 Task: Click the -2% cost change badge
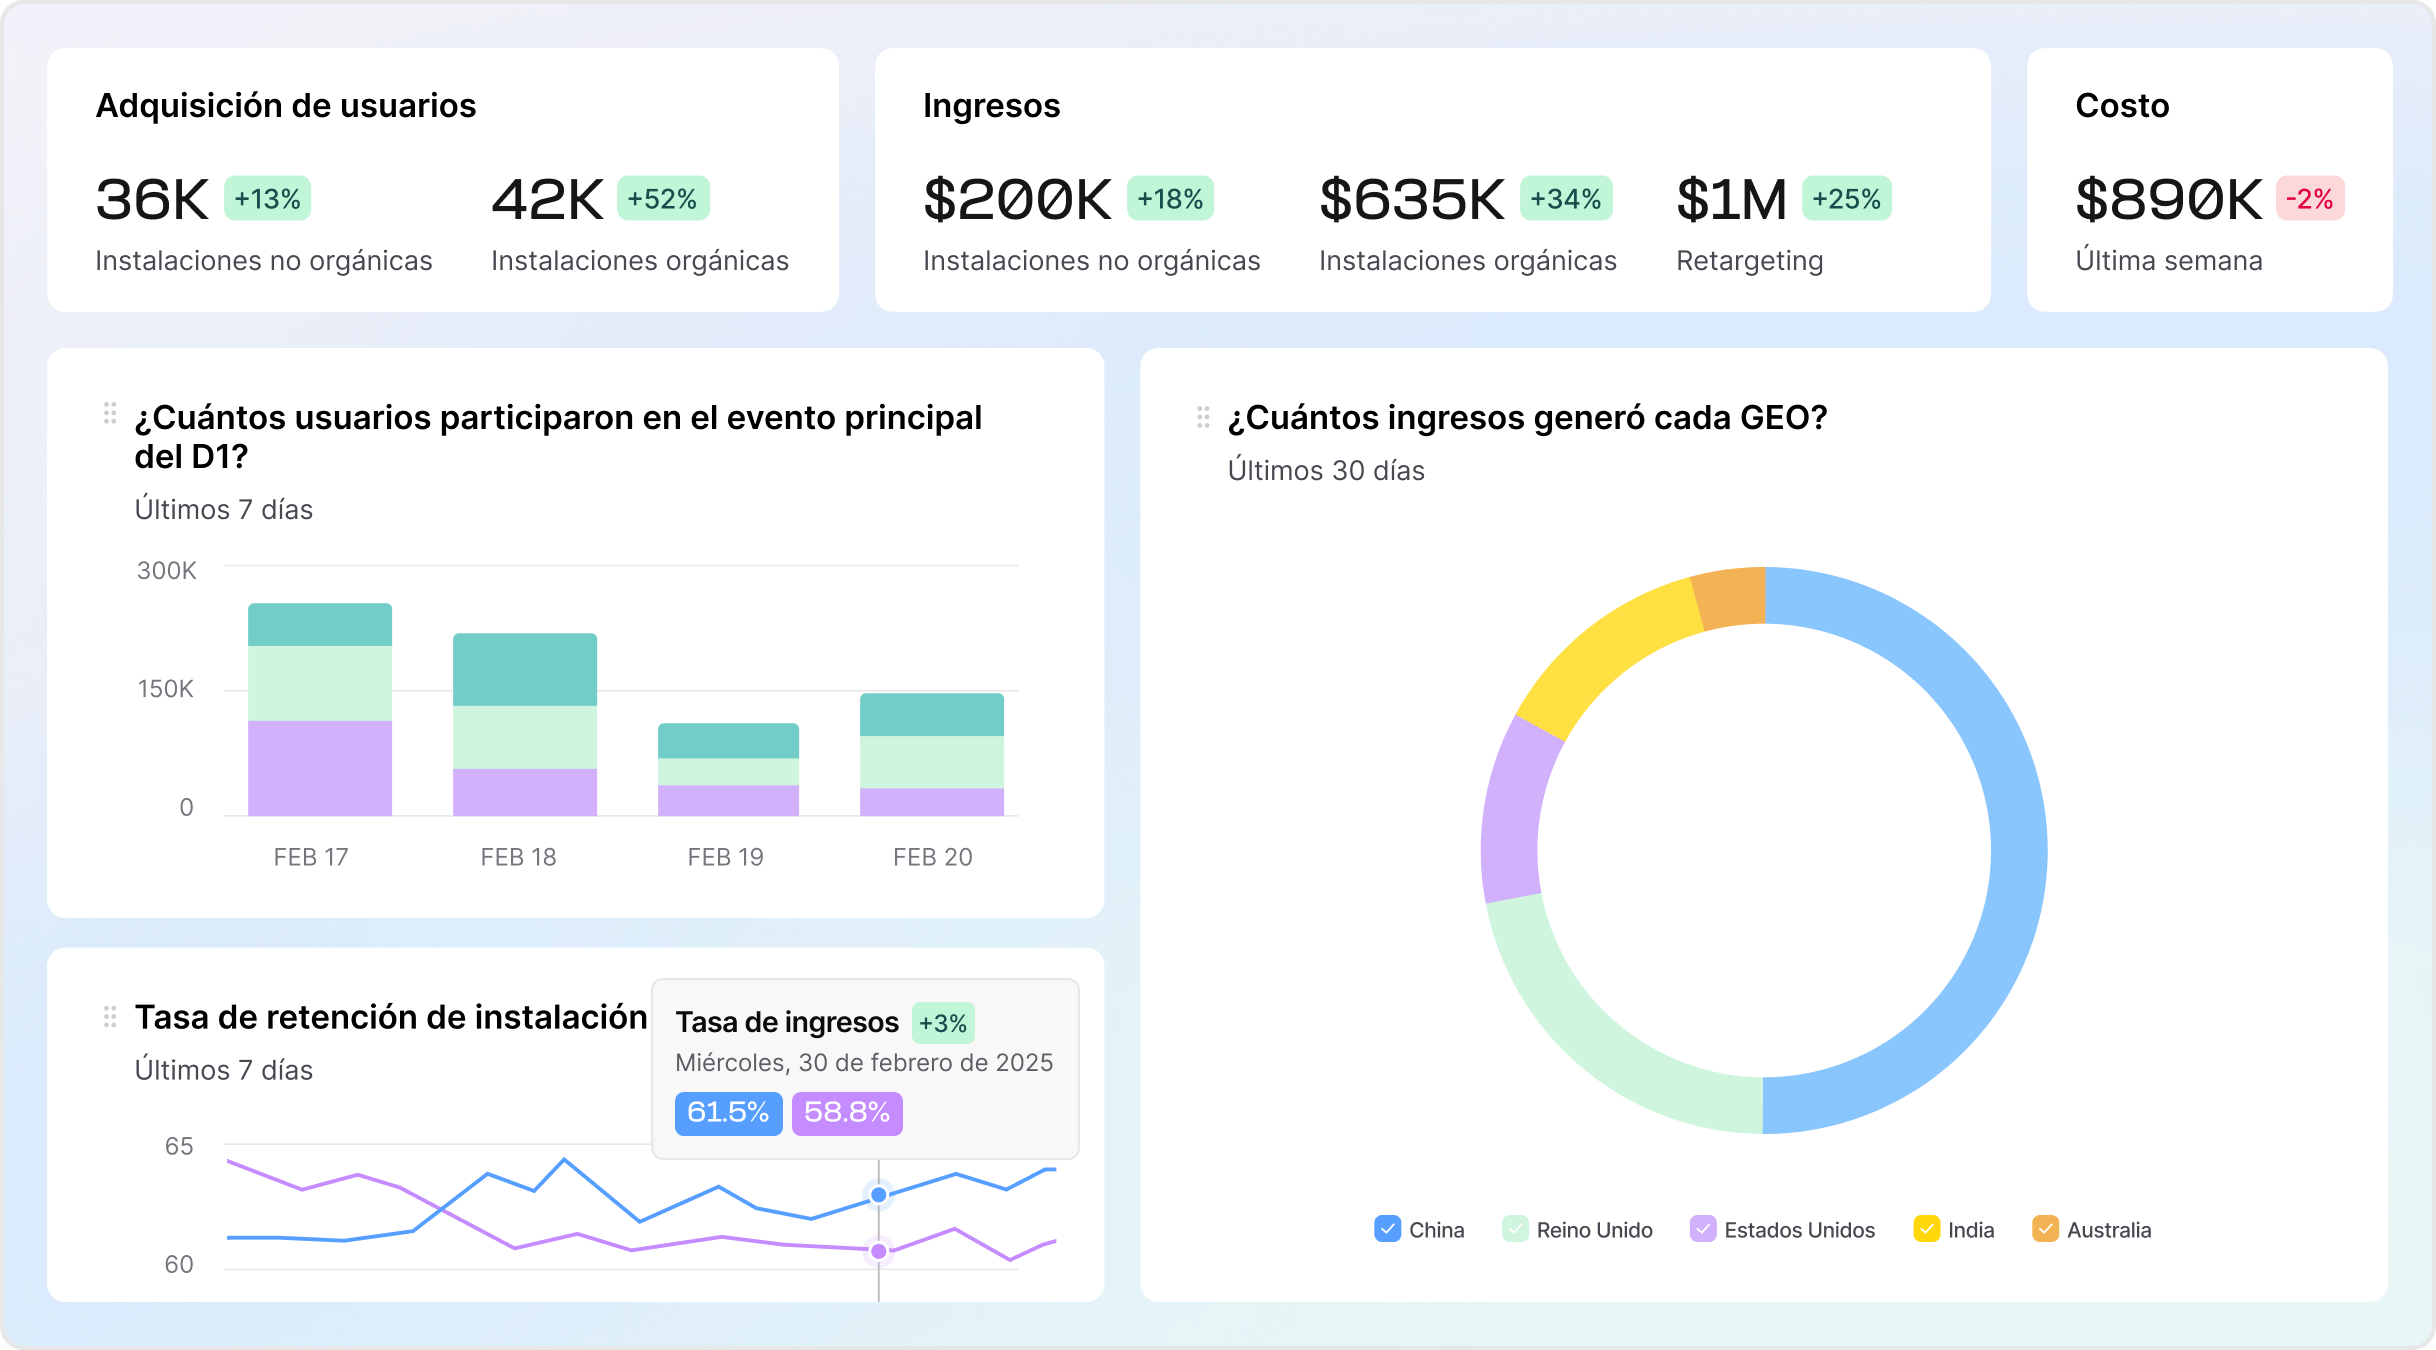(2309, 199)
